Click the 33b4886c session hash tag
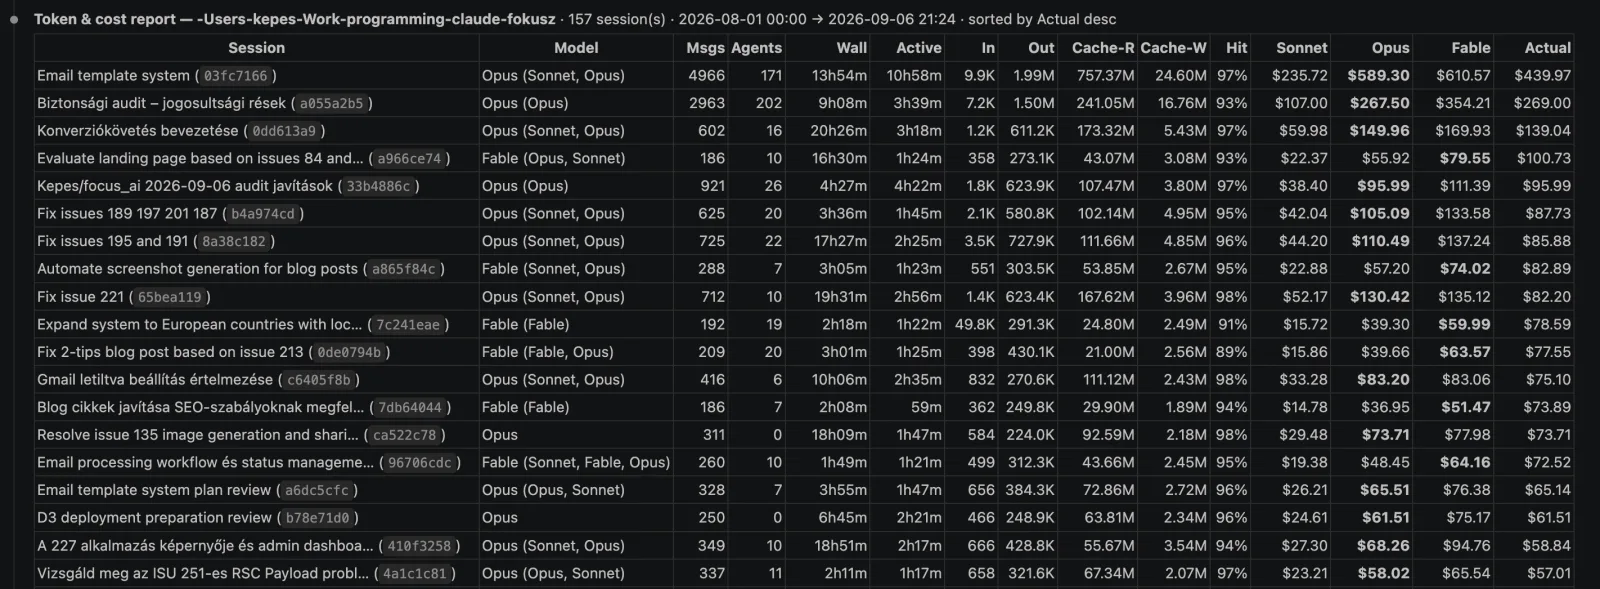 point(378,186)
